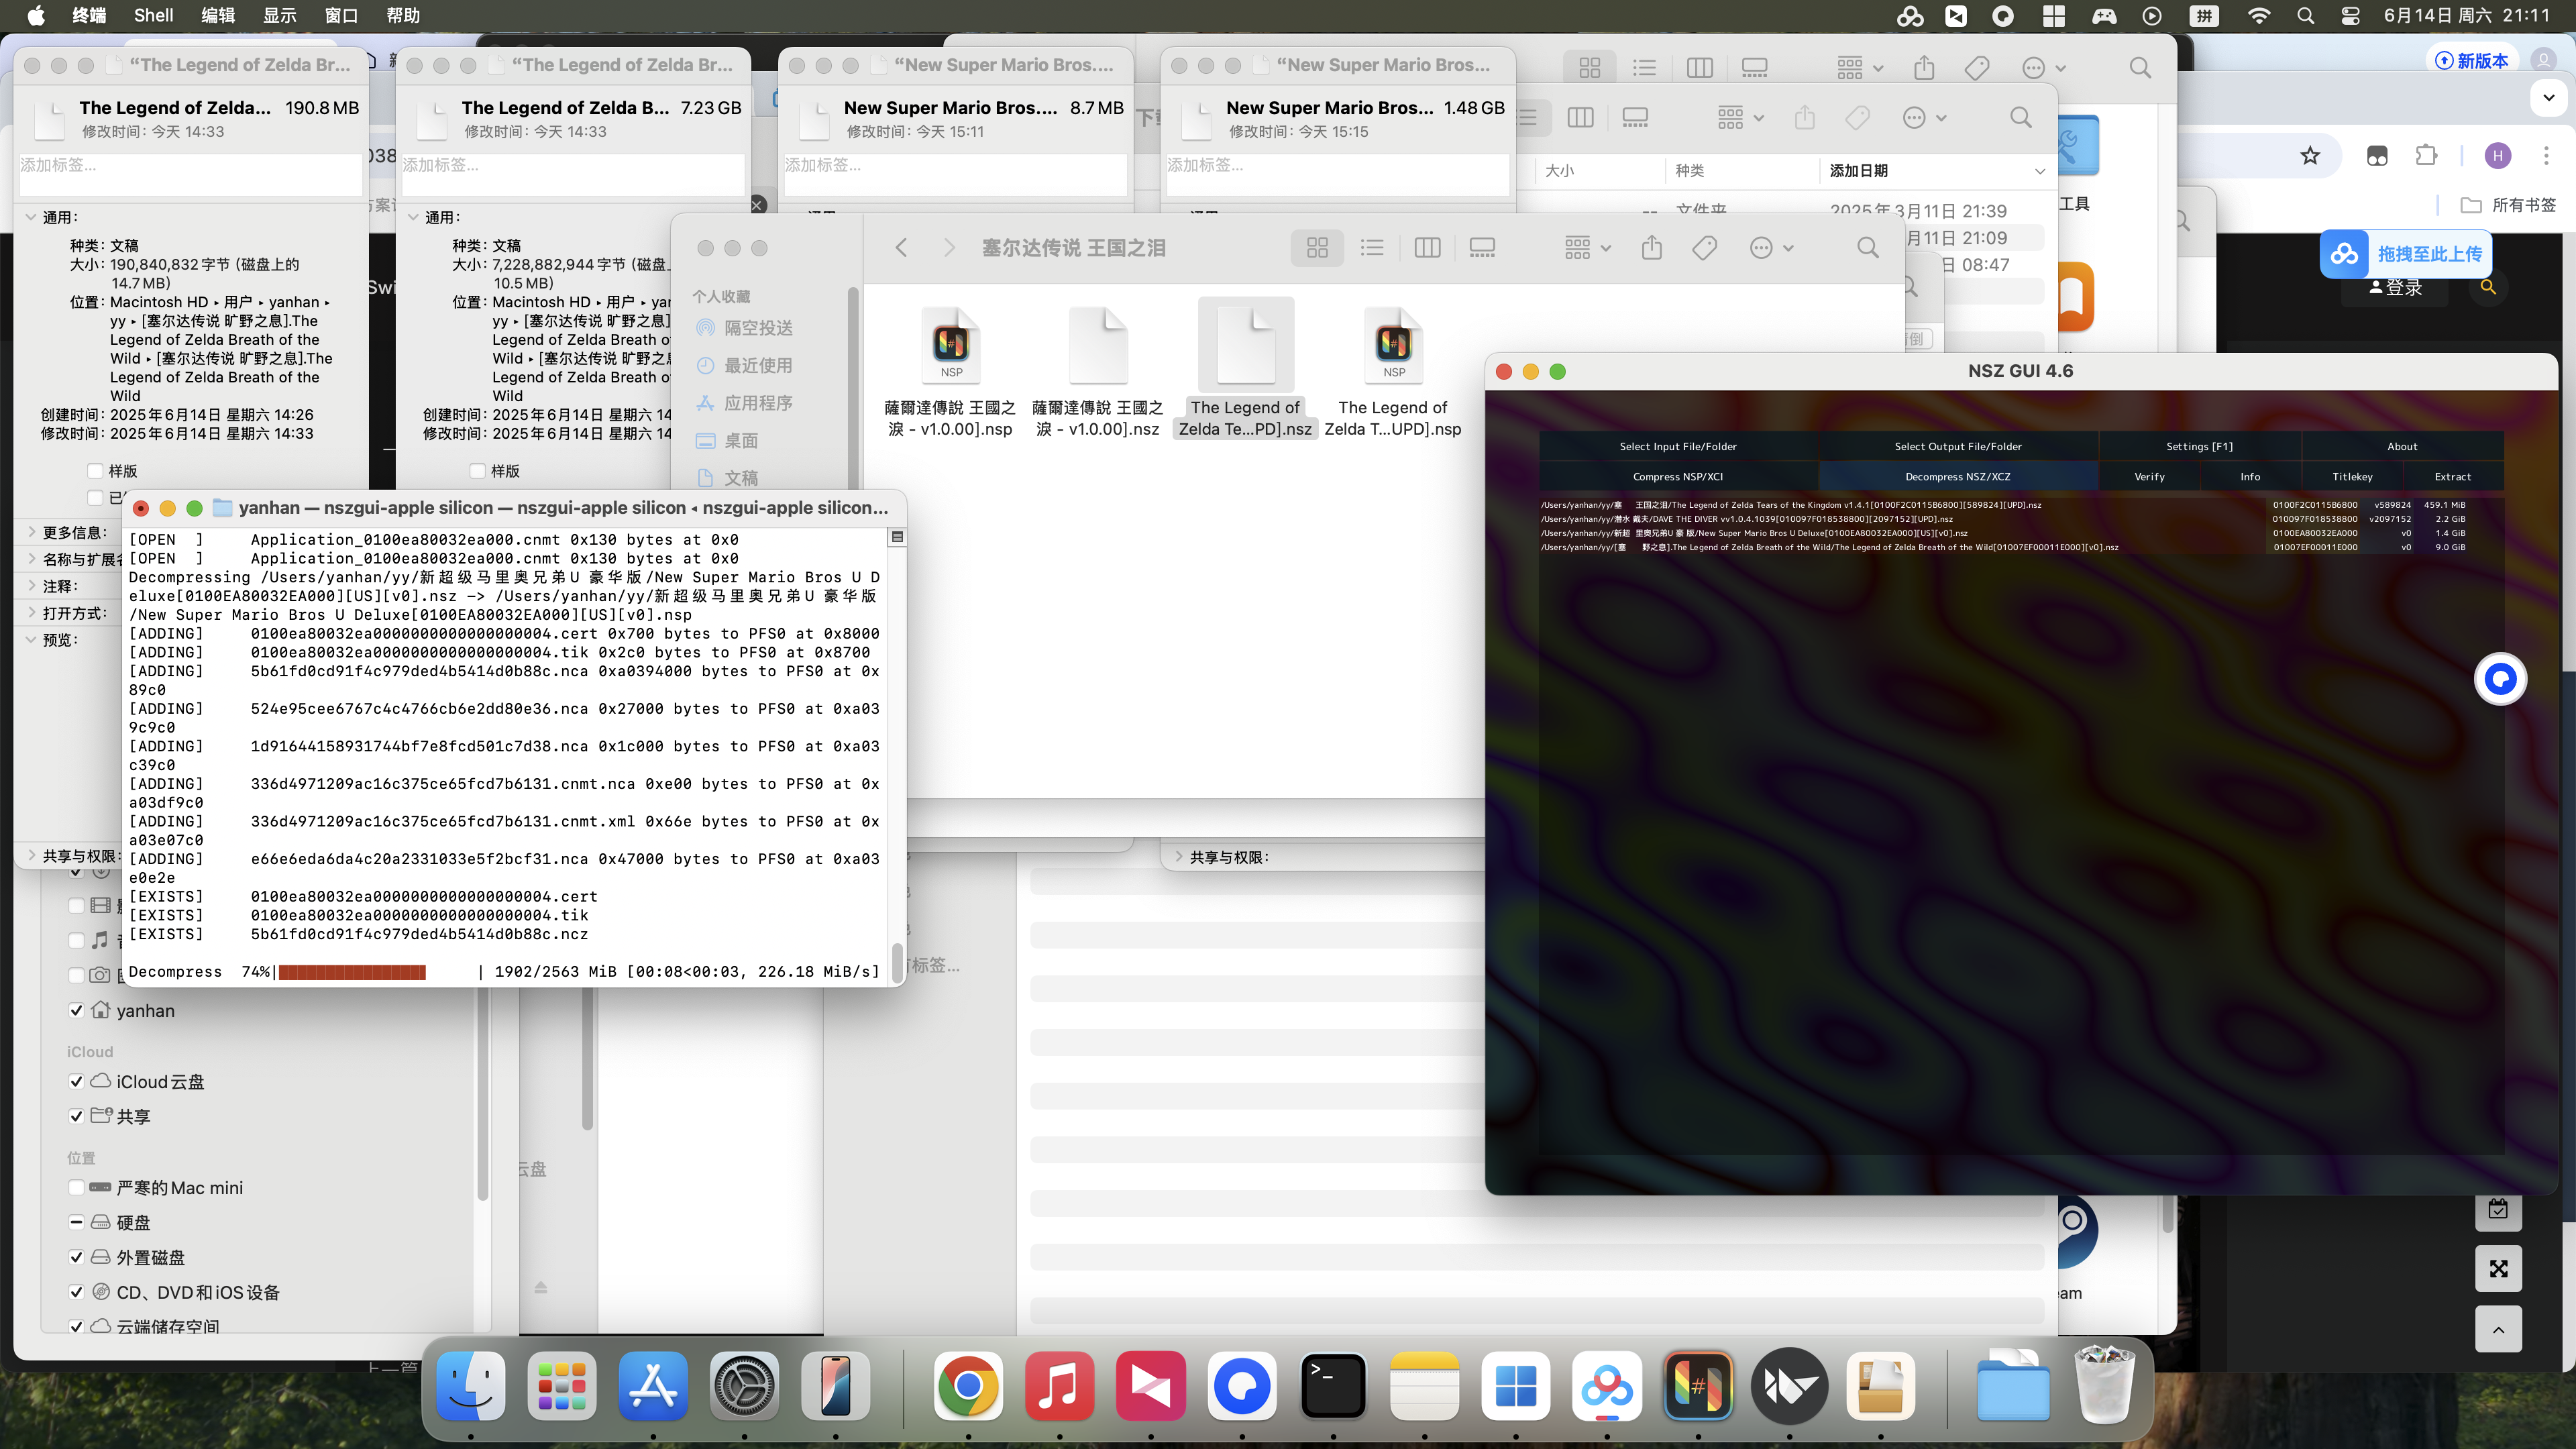
Task: Click 拖拽至此上传 upload button
Action: (x=2405, y=254)
